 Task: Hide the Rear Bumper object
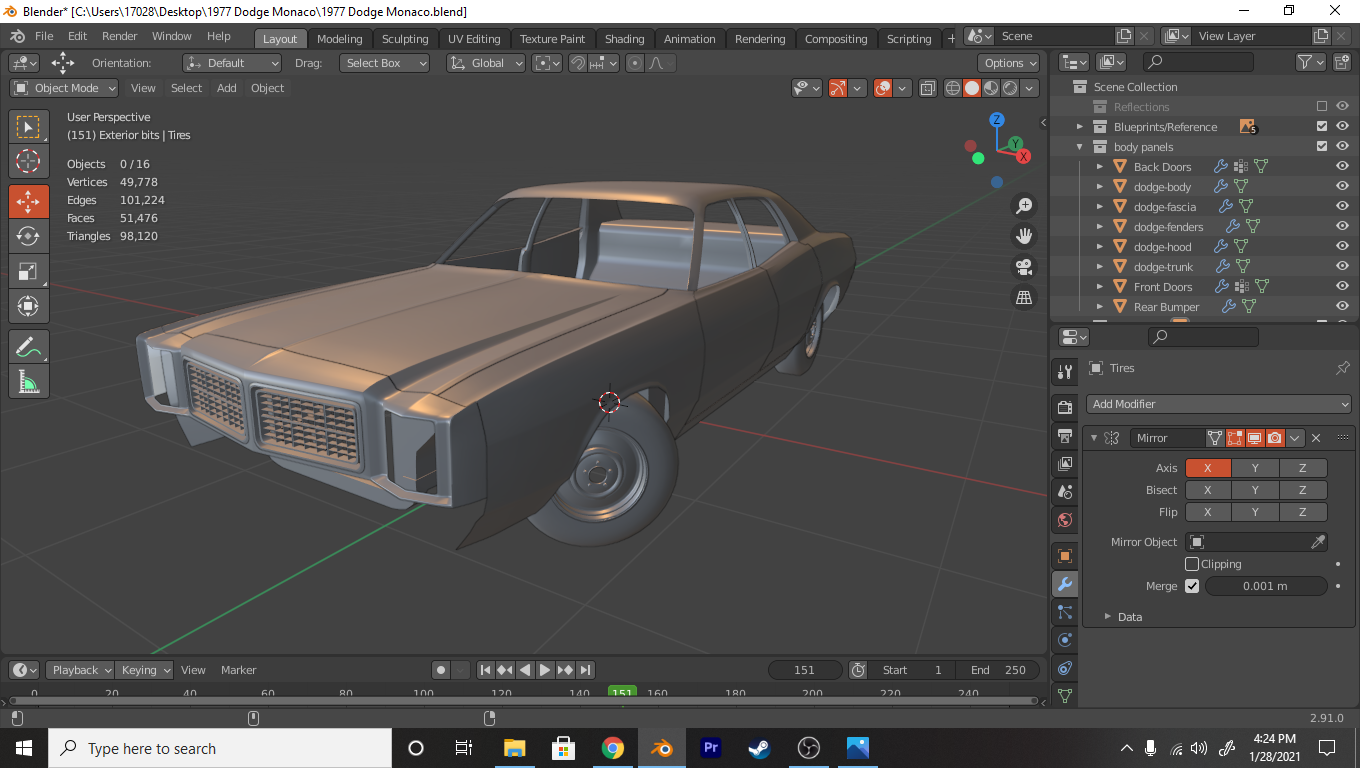1342,307
